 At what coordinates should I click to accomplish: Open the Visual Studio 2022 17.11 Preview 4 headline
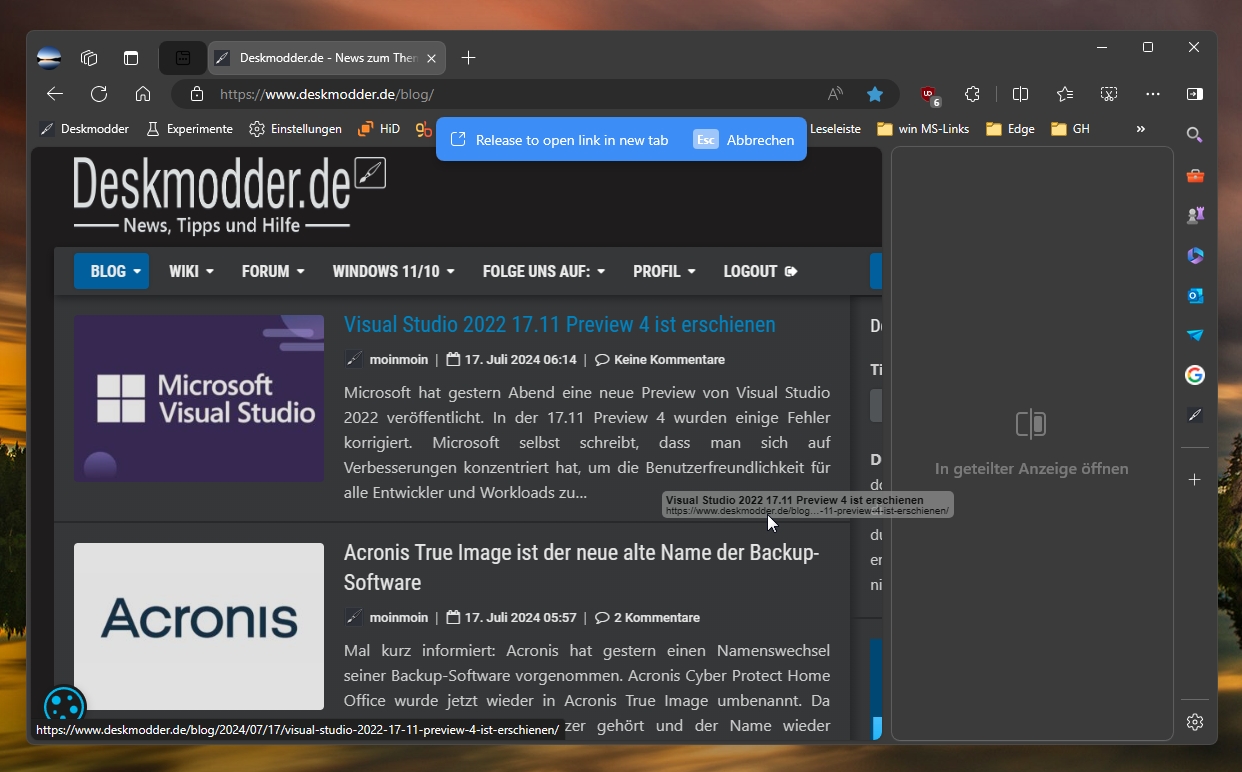(560, 325)
